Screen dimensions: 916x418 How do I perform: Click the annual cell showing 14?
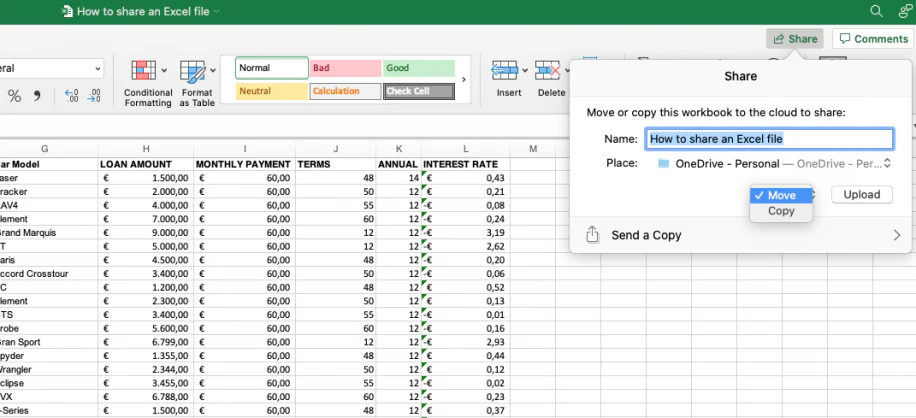click(398, 178)
